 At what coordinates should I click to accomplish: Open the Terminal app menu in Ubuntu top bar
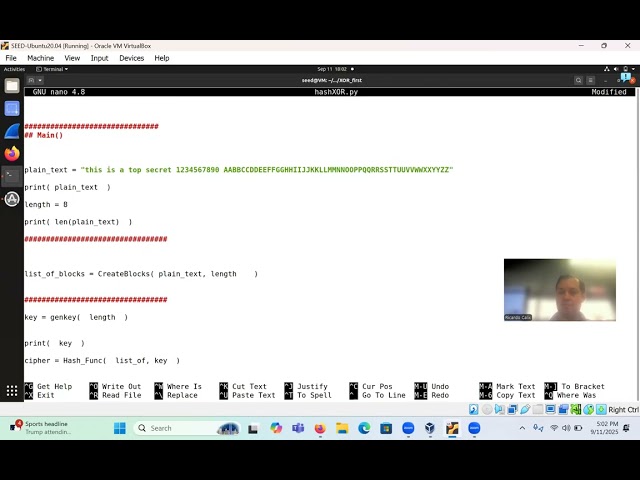52,69
